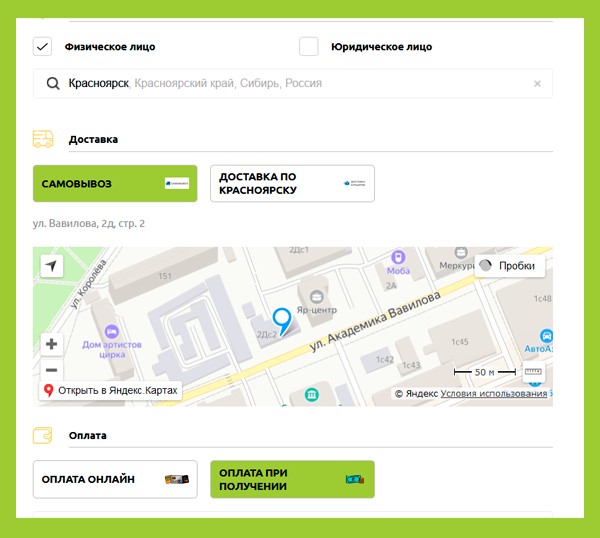Image resolution: width=600 pixels, height=538 pixels.
Task: Zoom out the map with minus
Action: point(52,369)
